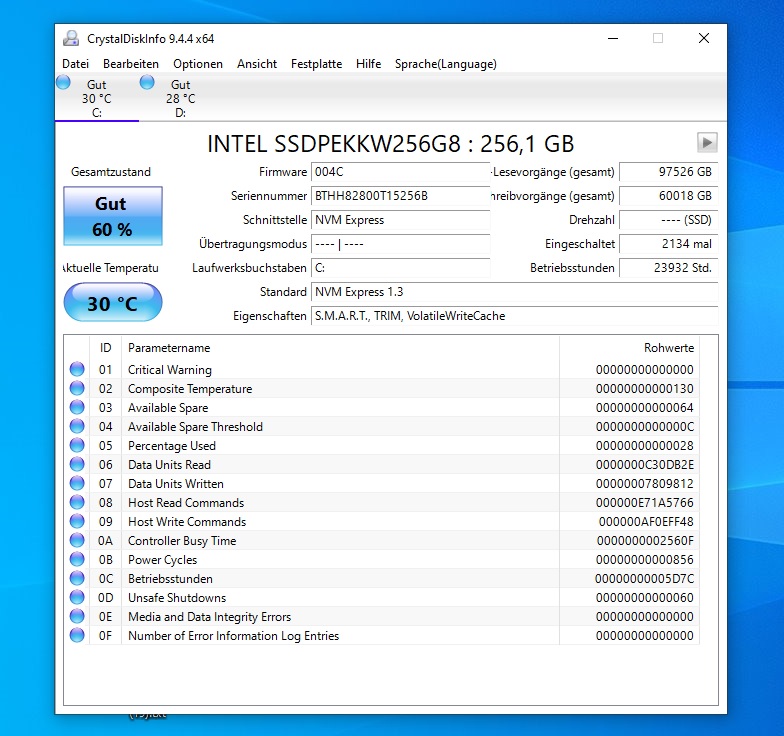
Task: Open the Bearbeiten menu
Action: [131, 64]
